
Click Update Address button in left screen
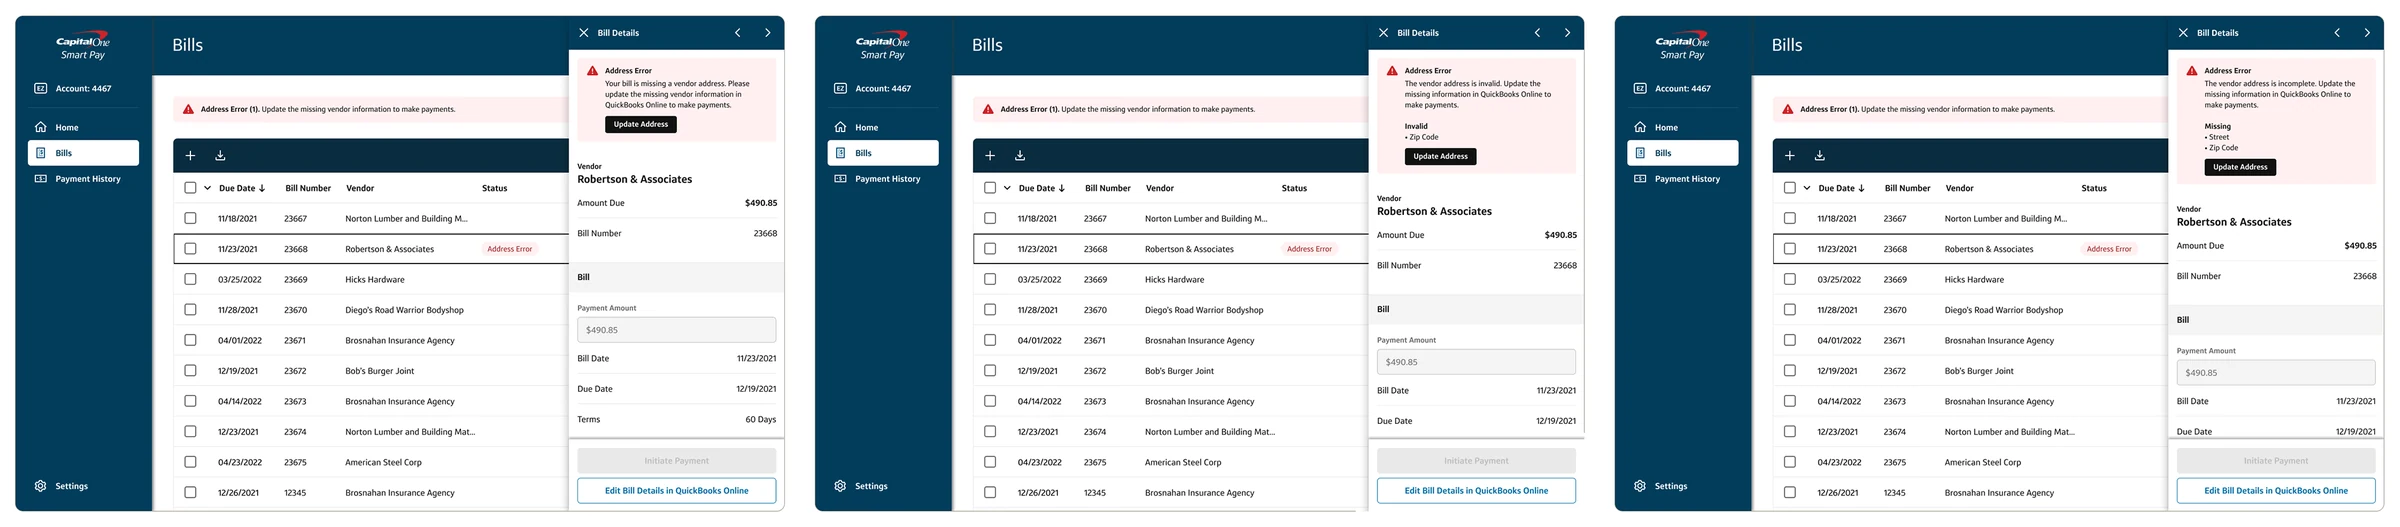[641, 124]
